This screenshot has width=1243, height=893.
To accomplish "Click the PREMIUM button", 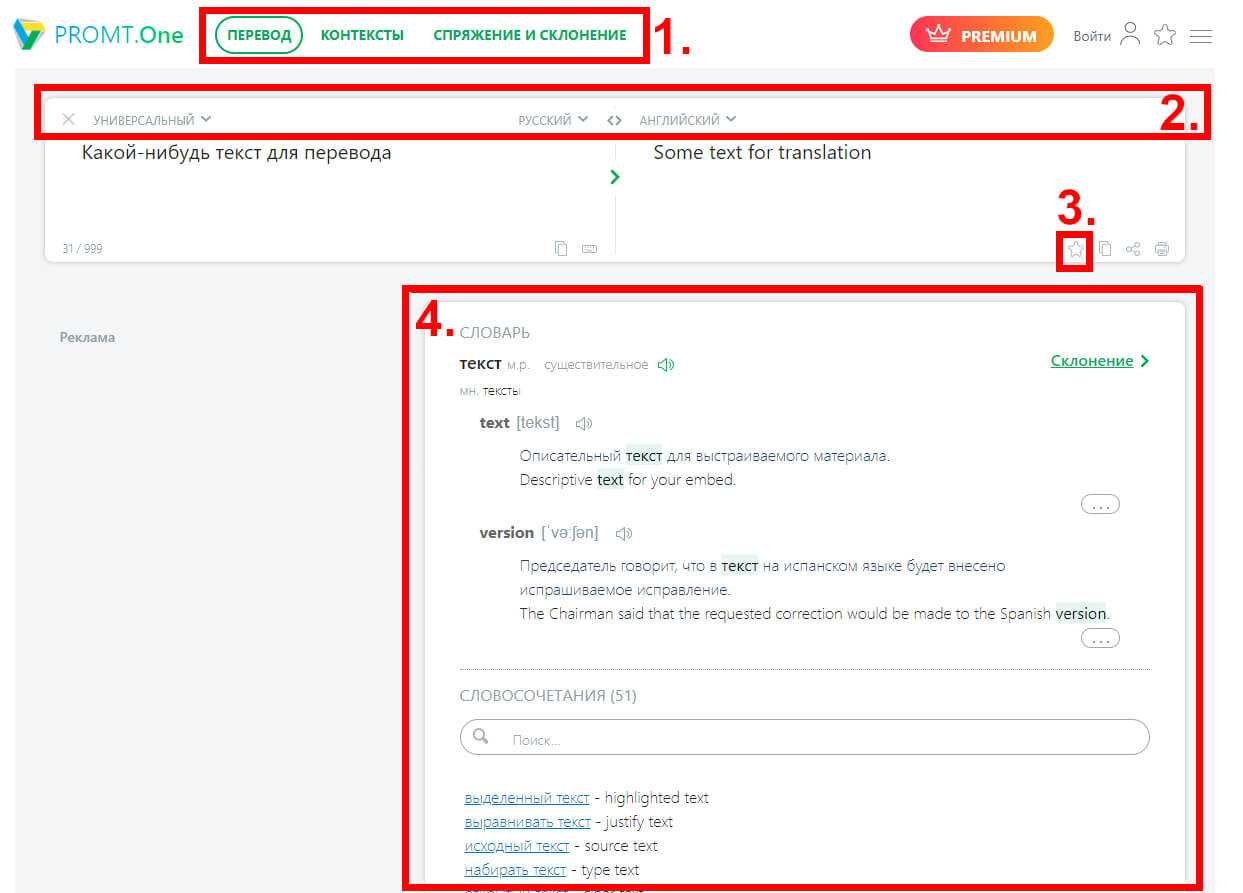I will click(x=981, y=35).
